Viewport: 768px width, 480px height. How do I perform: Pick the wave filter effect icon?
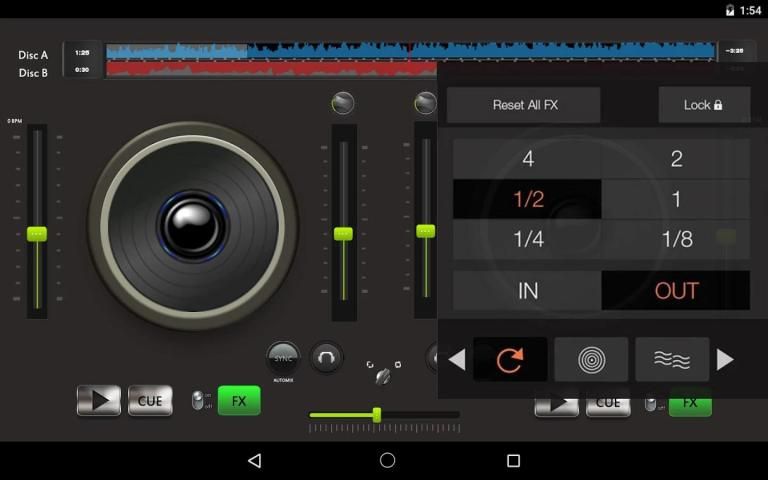pos(672,360)
